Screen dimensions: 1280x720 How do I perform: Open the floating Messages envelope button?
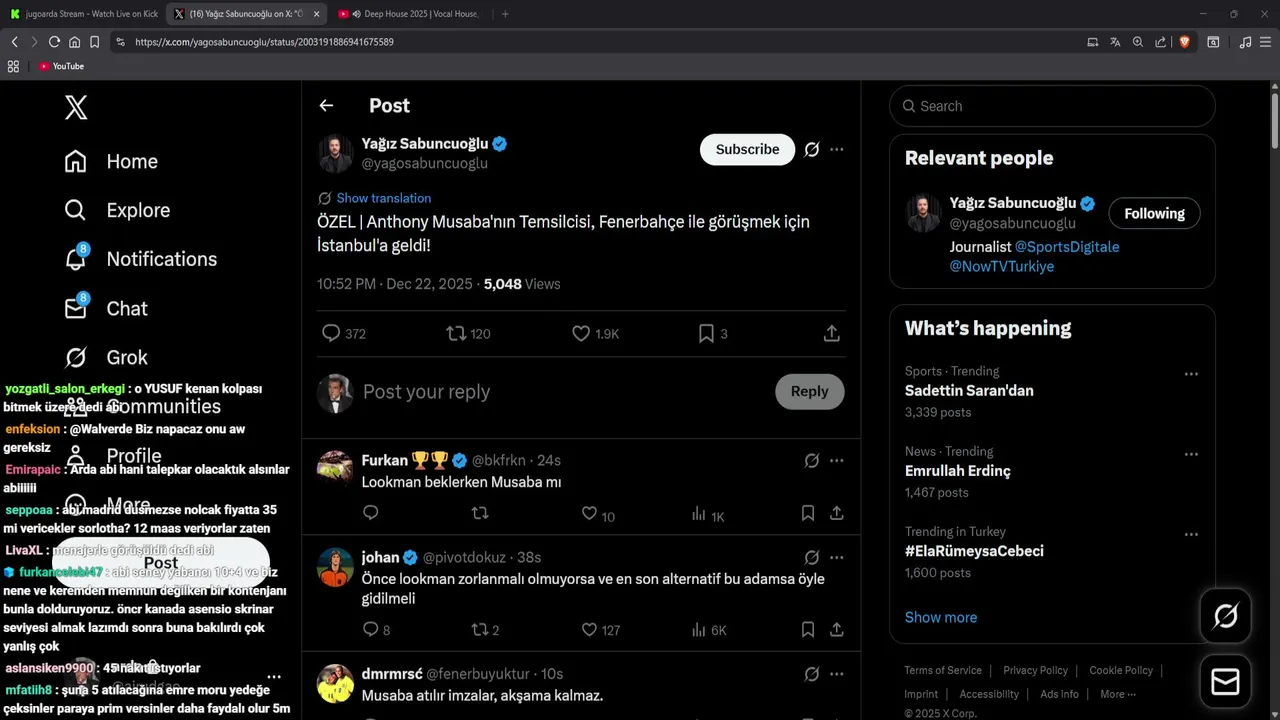[1225, 682]
